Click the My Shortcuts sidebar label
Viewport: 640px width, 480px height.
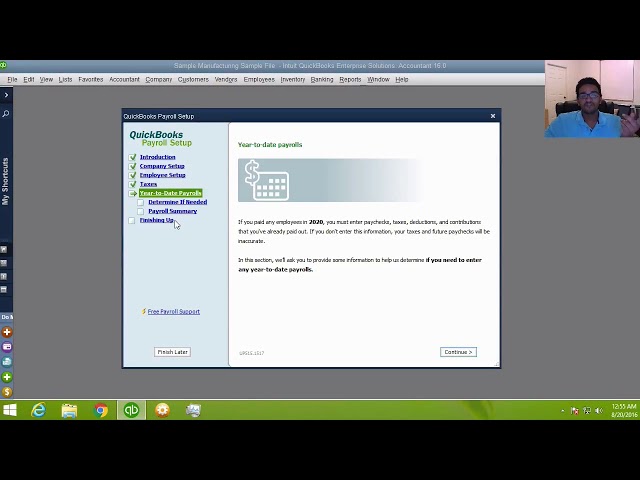tap(5, 182)
